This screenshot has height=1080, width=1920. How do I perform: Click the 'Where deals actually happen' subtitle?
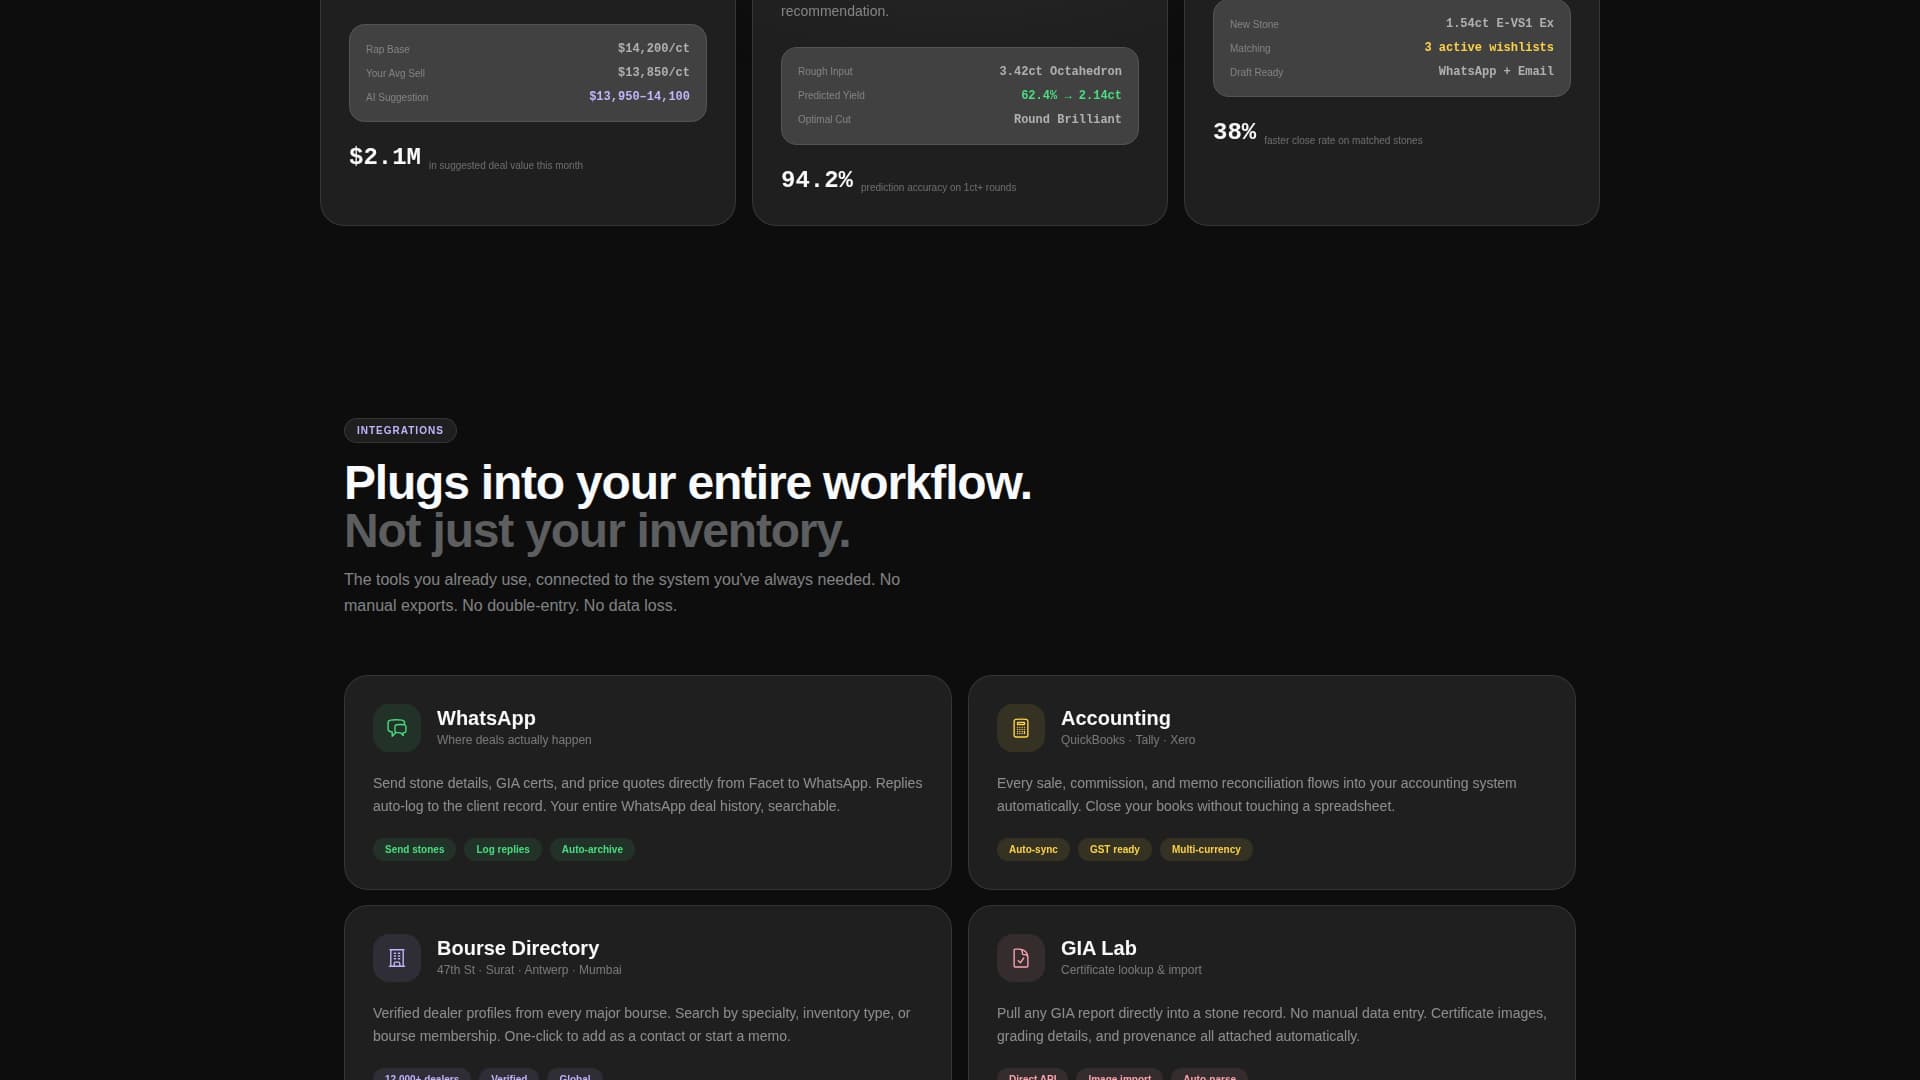point(514,740)
